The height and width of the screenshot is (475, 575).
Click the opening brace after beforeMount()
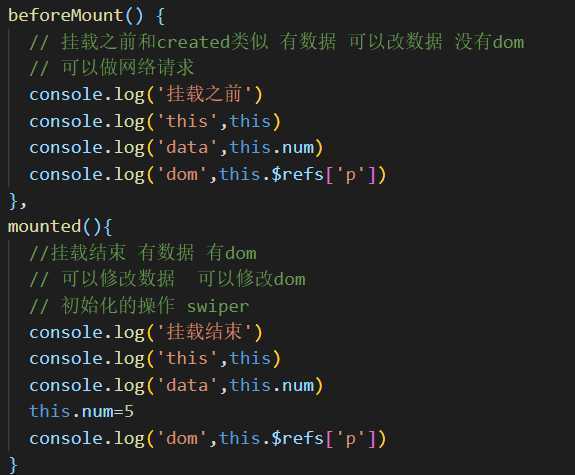160,16
